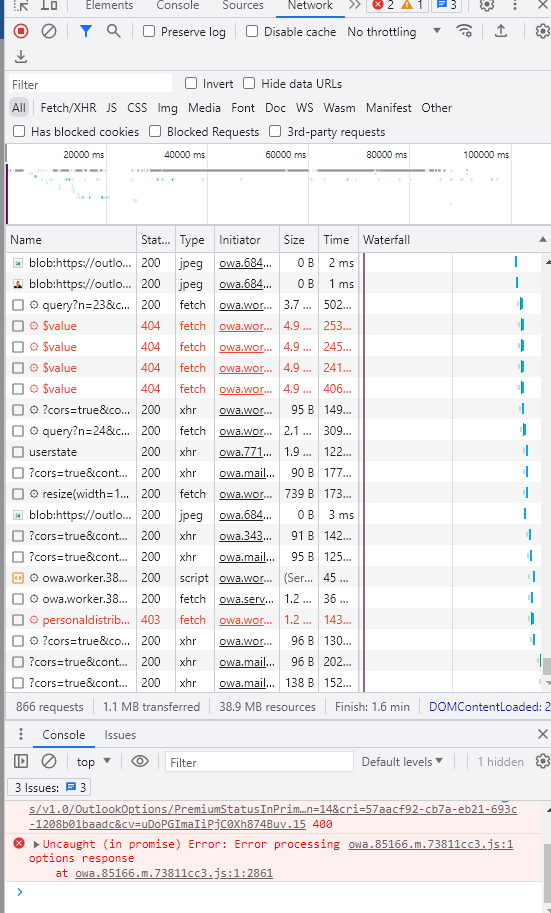Open owa.85166.m.73811cc3.js:1 source link
Screen dimensions: 551x913
pos(430,844)
